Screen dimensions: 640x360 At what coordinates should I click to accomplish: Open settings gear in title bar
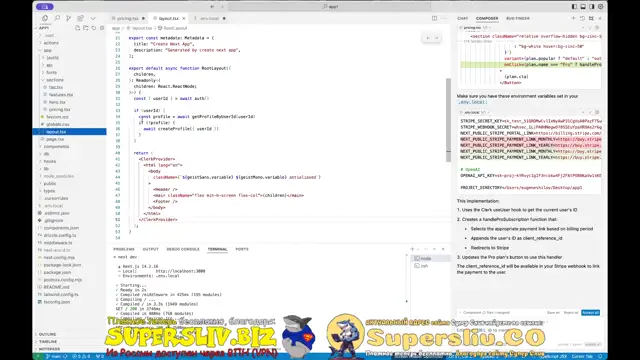point(600,7)
